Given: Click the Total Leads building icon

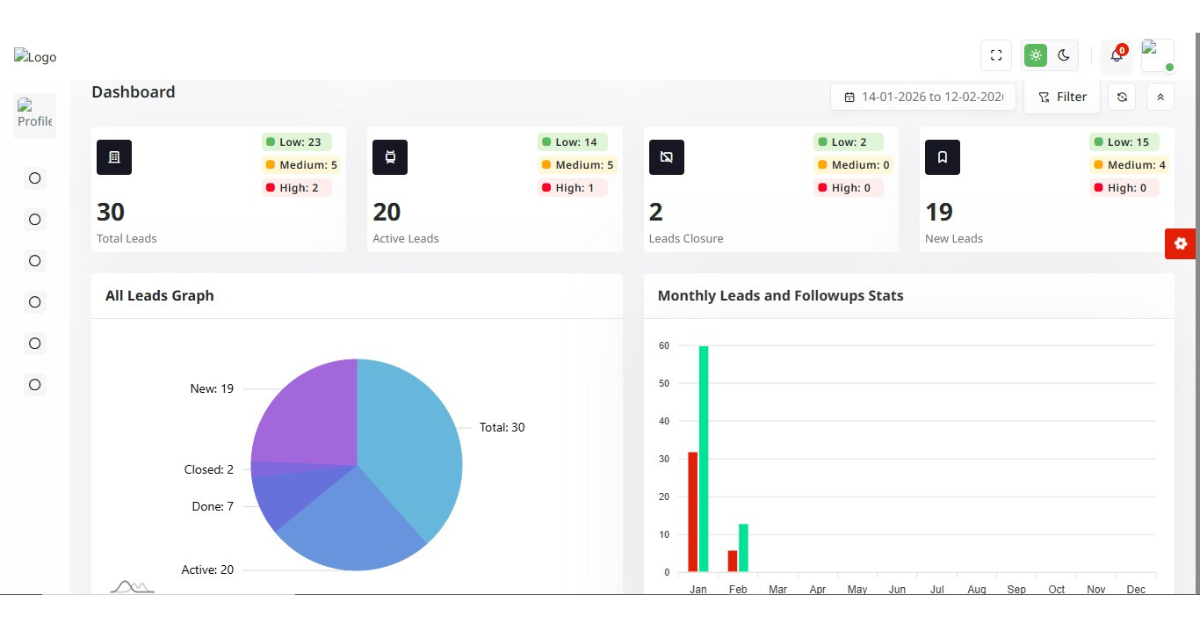Looking at the screenshot, I should pos(114,157).
